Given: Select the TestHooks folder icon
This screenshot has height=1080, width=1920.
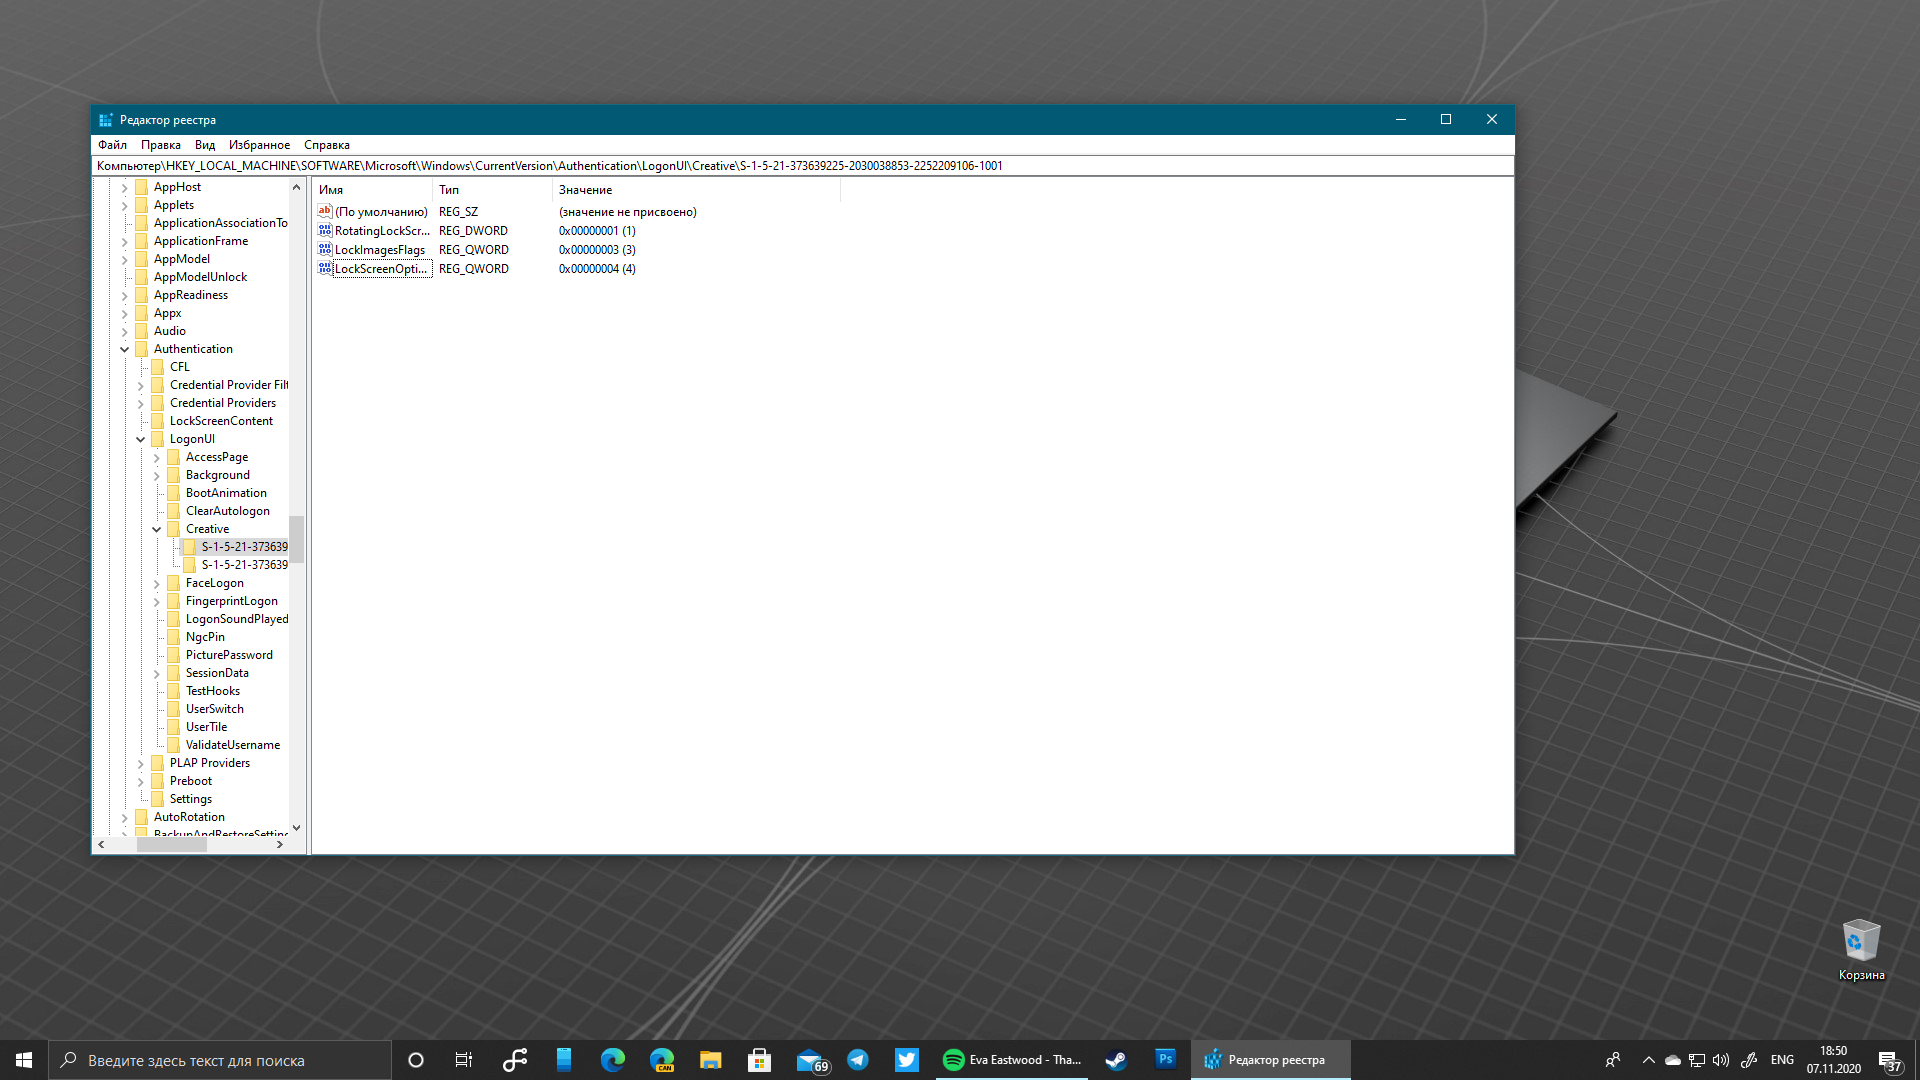Looking at the screenshot, I should pyautogui.click(x=174, y=691).
